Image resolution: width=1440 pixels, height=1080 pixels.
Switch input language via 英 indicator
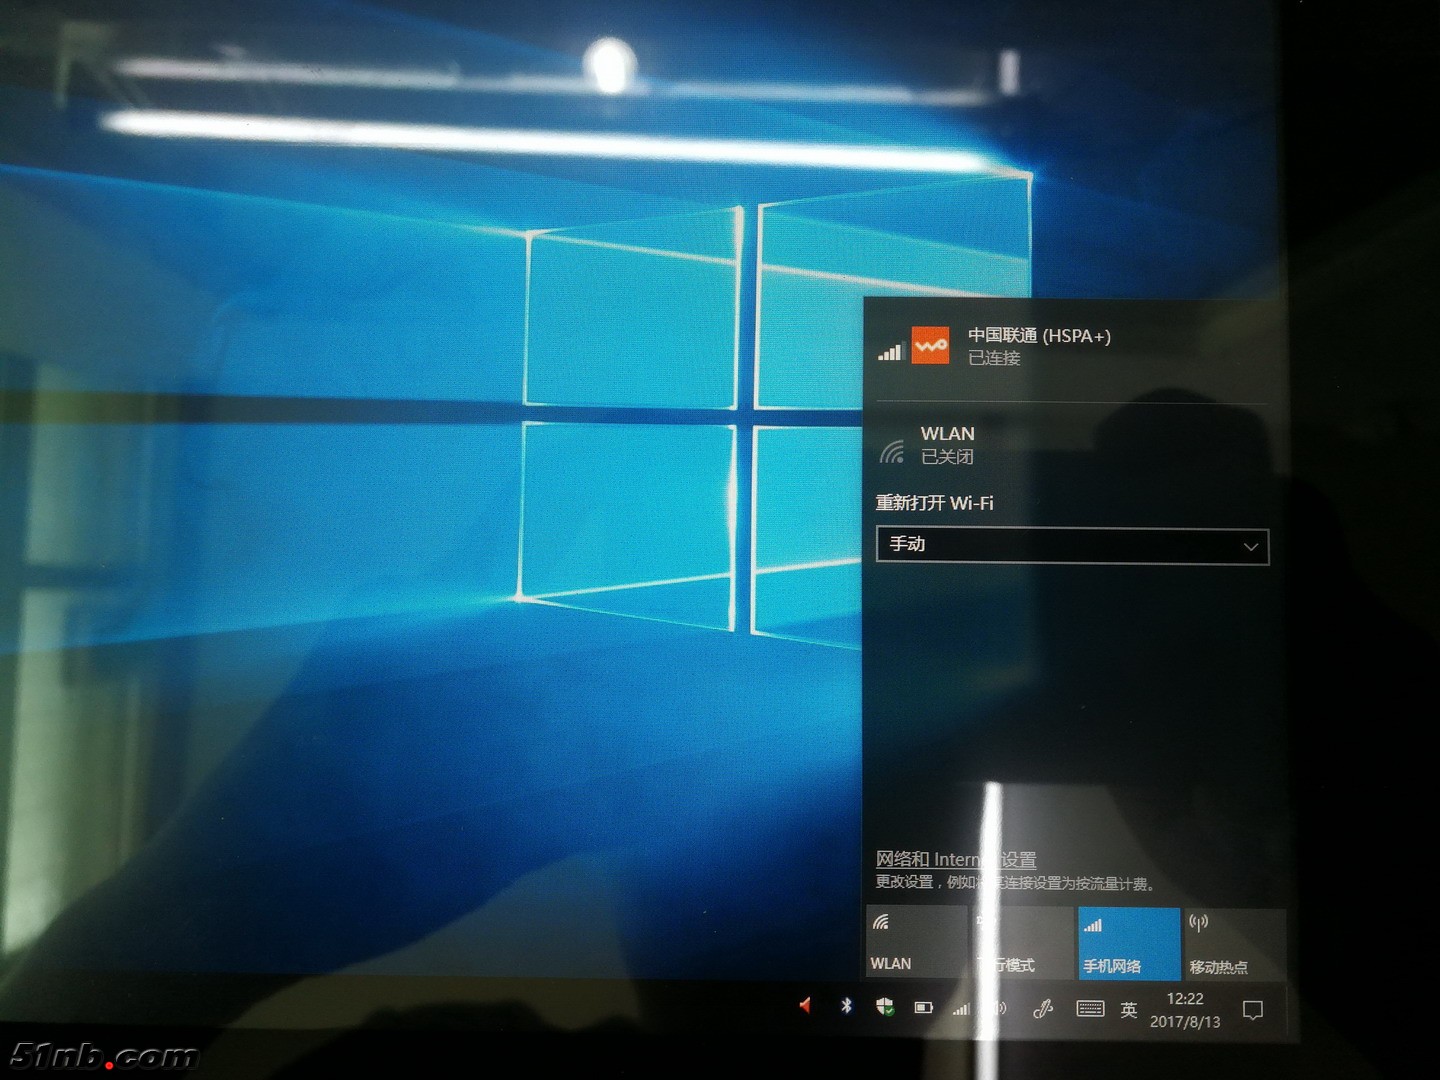click(x=1129, y=1010)
